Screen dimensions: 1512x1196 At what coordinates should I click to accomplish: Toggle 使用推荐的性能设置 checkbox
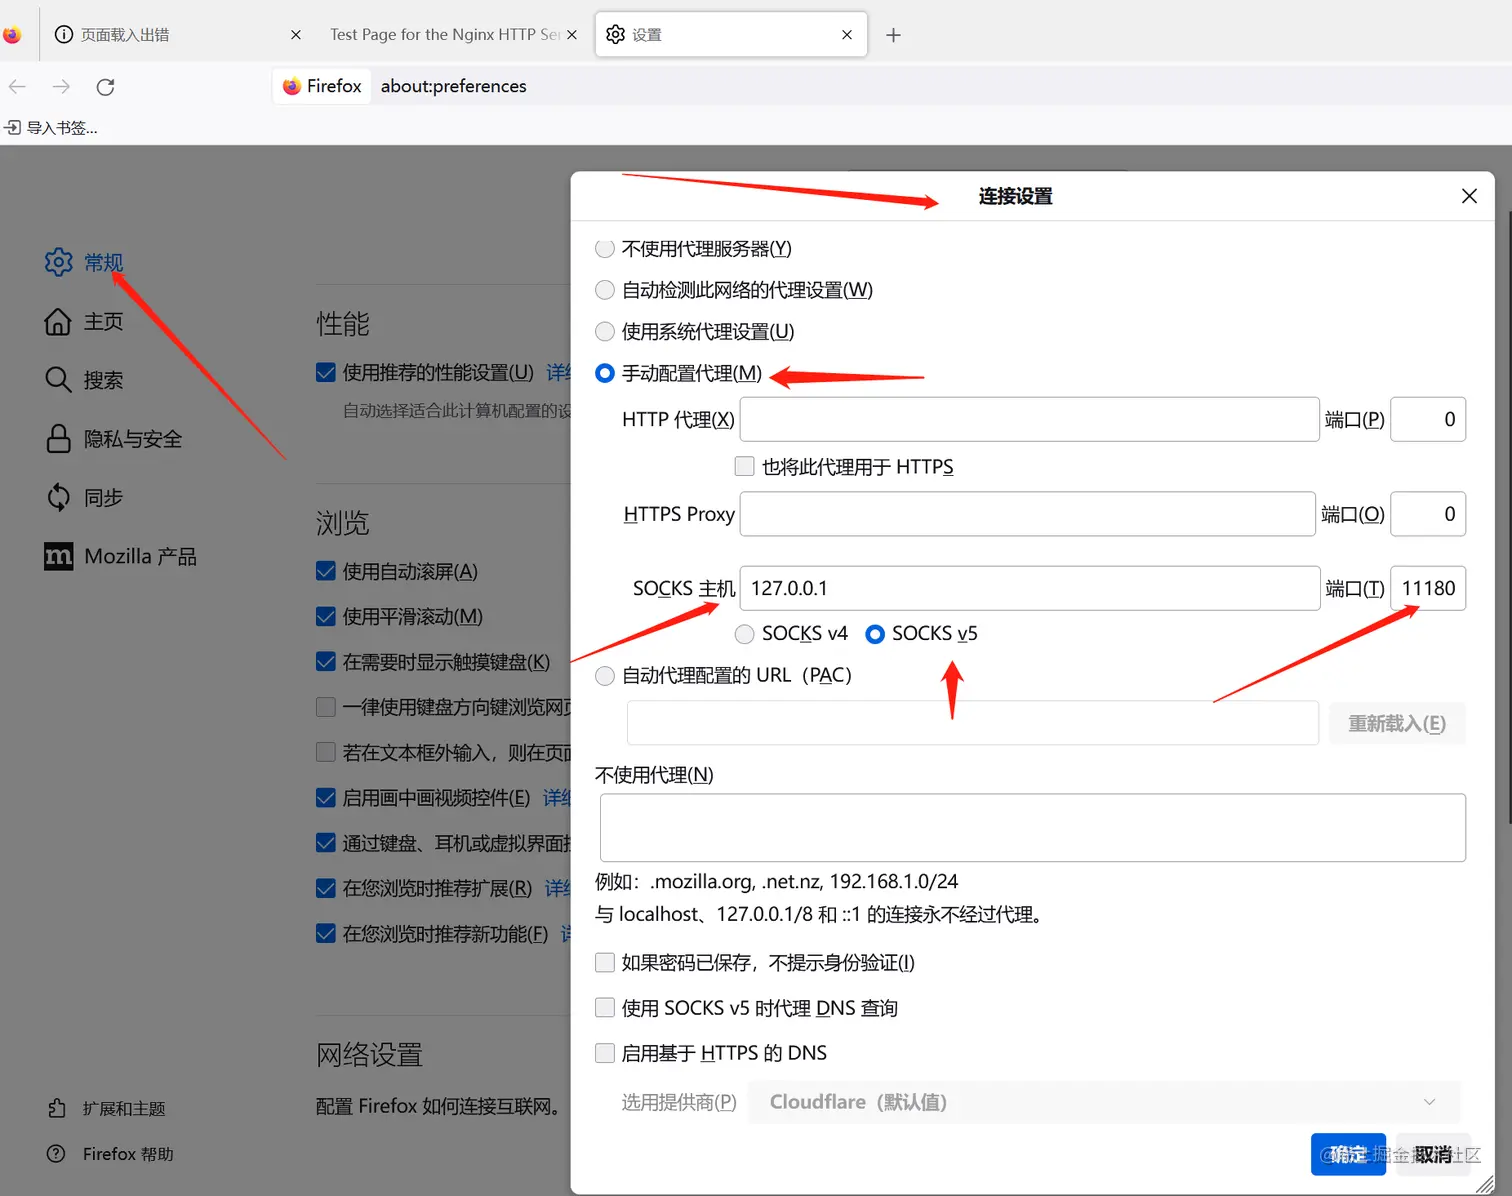(x=326, y=373)
